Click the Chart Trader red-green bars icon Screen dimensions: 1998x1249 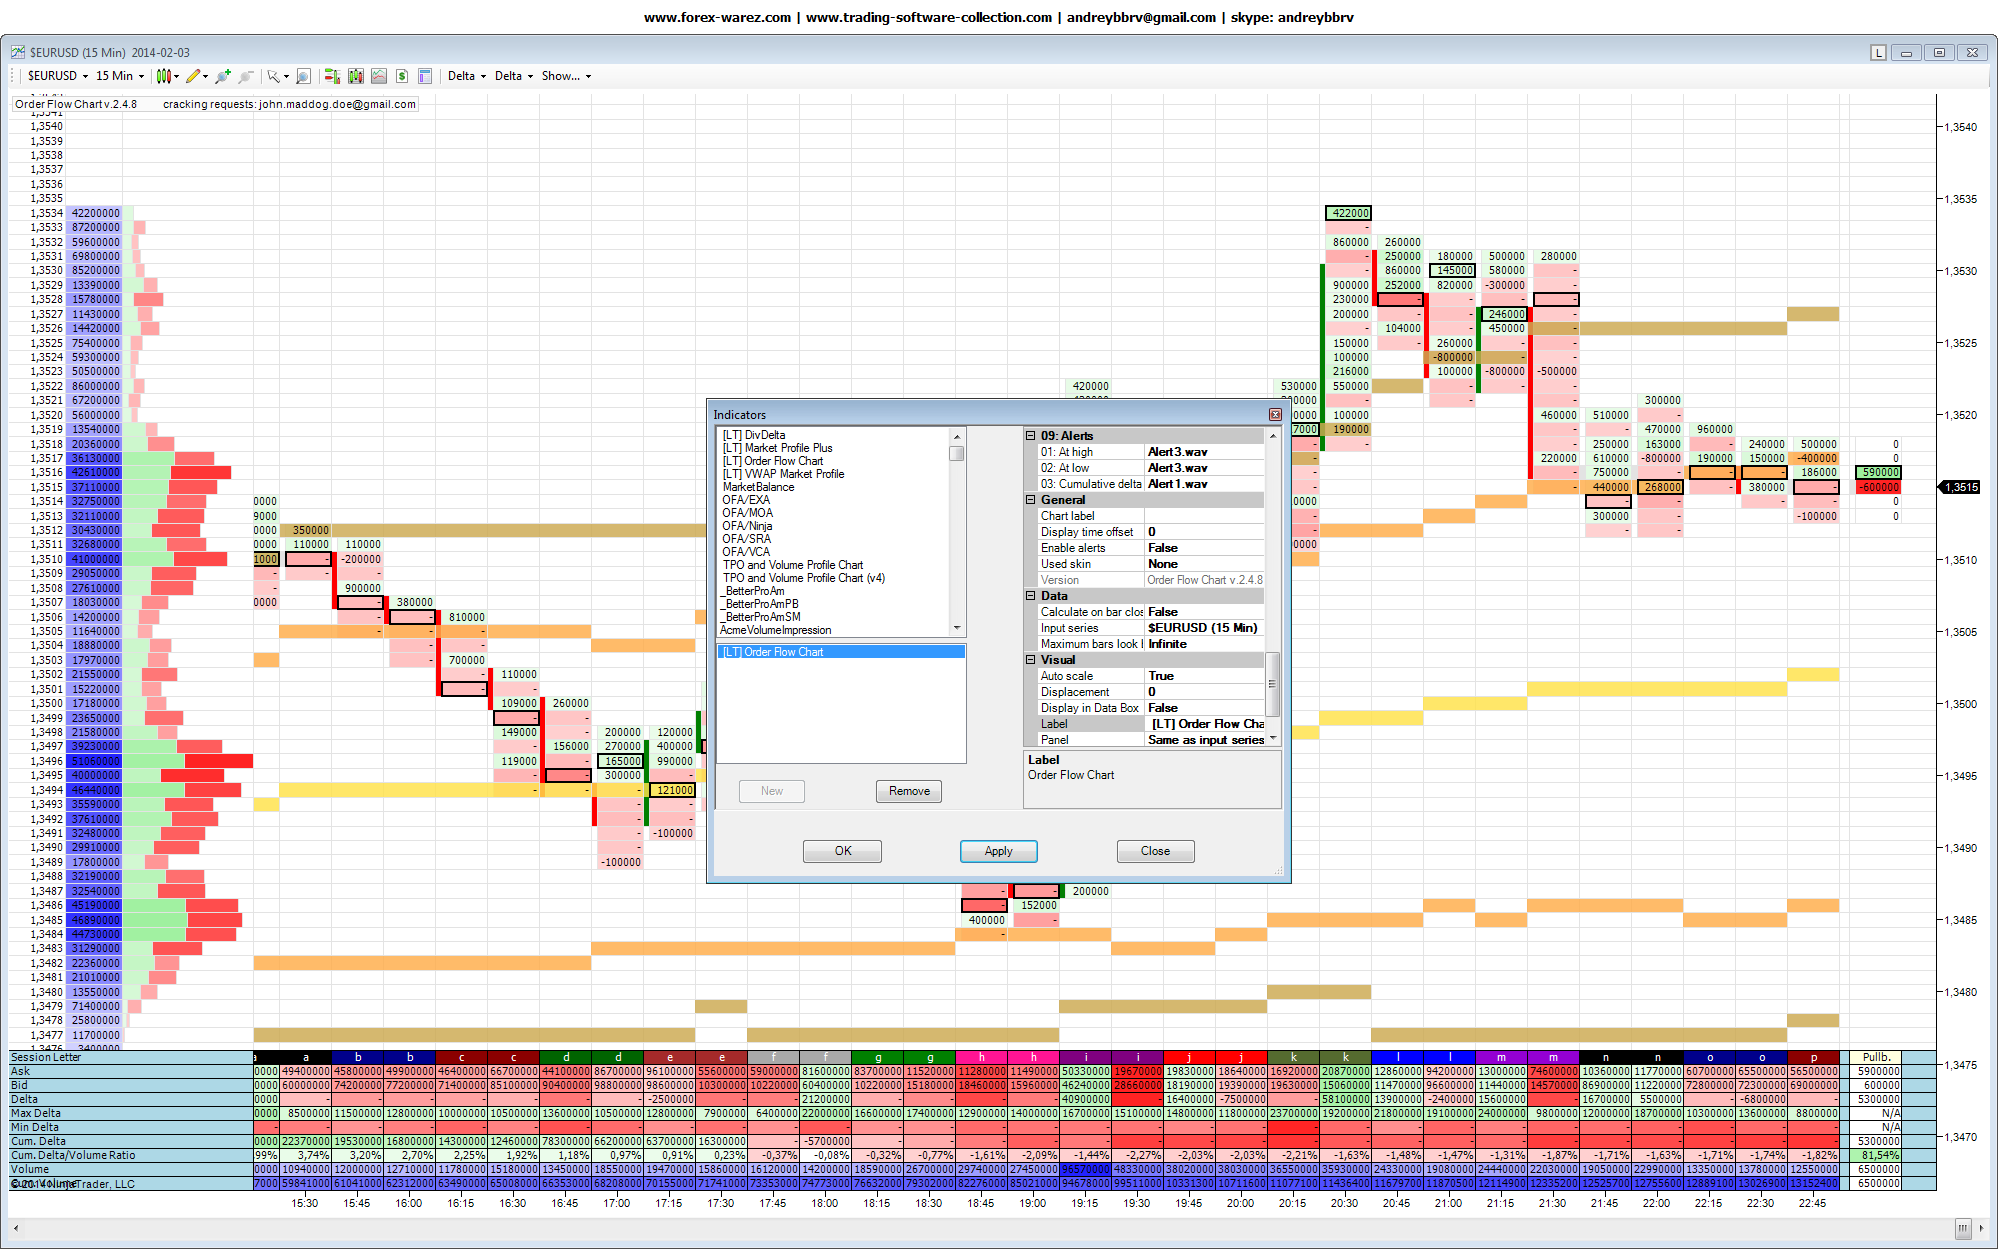(x=332, y=76)
